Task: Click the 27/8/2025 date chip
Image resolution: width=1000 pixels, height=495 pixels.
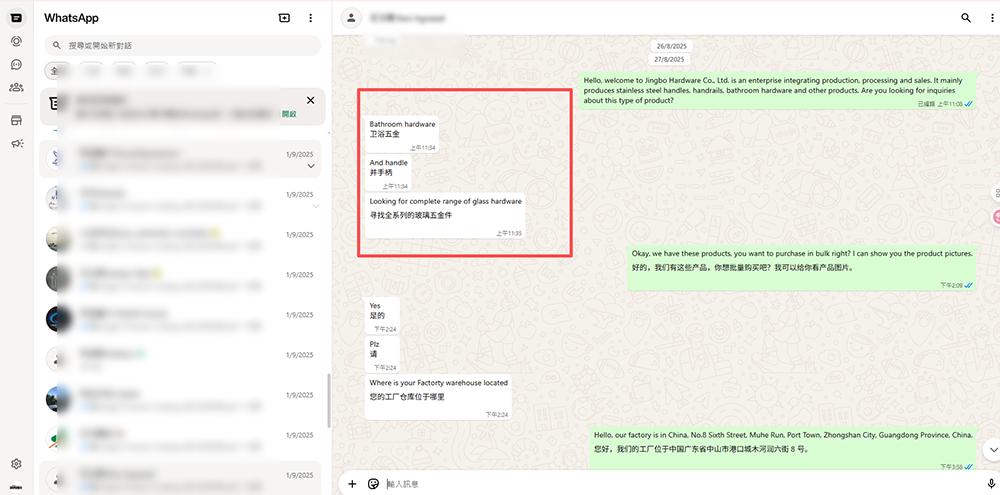Action: click(x=669, y=59)
